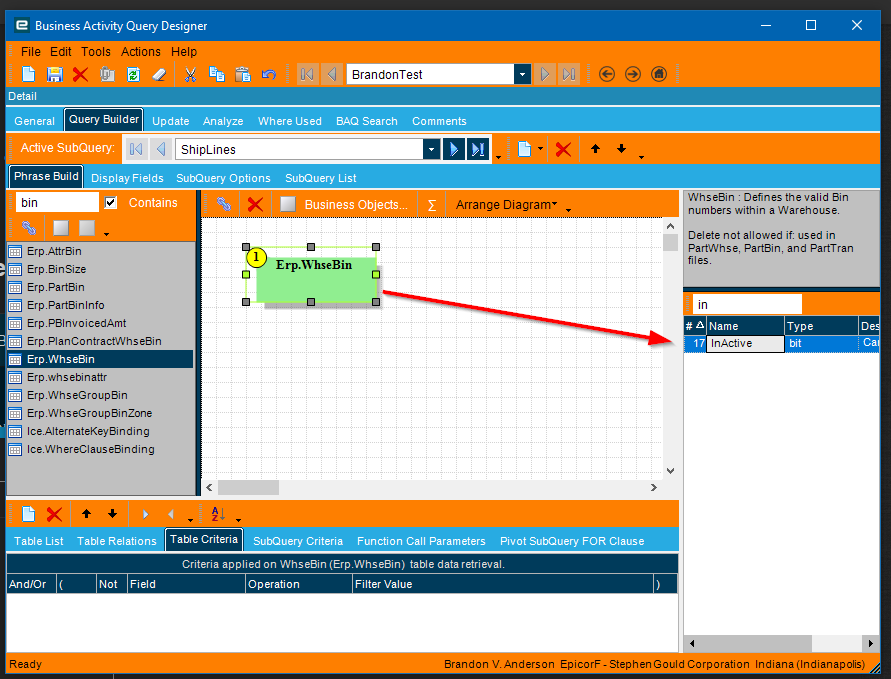This screenshot has height=679, width=891.
Task: Open the File menu
Action: 31,52
